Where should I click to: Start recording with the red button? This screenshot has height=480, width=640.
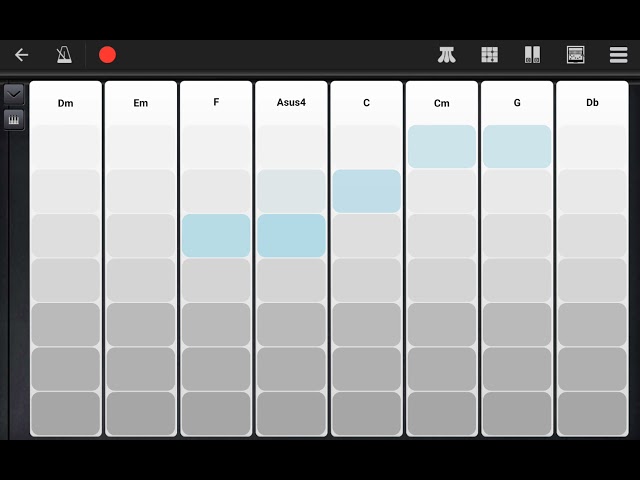tap(107, 55)
